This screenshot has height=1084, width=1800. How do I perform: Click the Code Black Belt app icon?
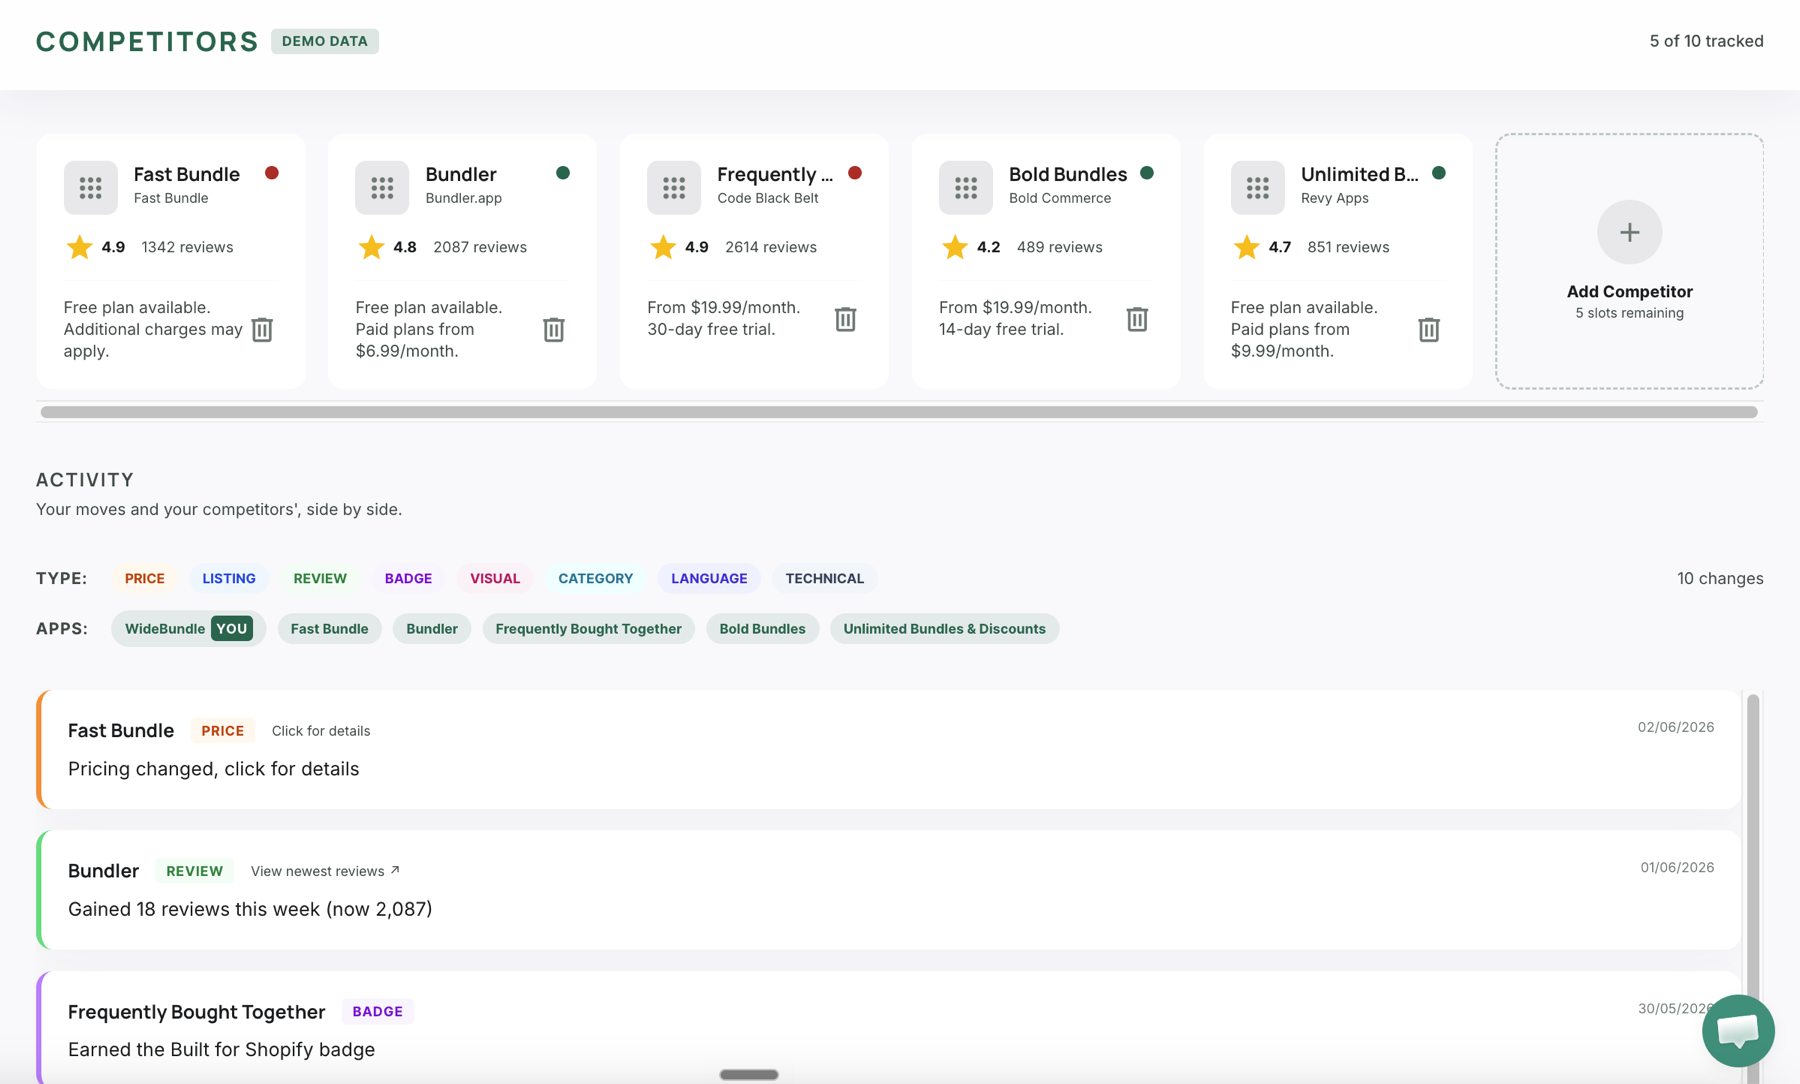pos(674,187)
